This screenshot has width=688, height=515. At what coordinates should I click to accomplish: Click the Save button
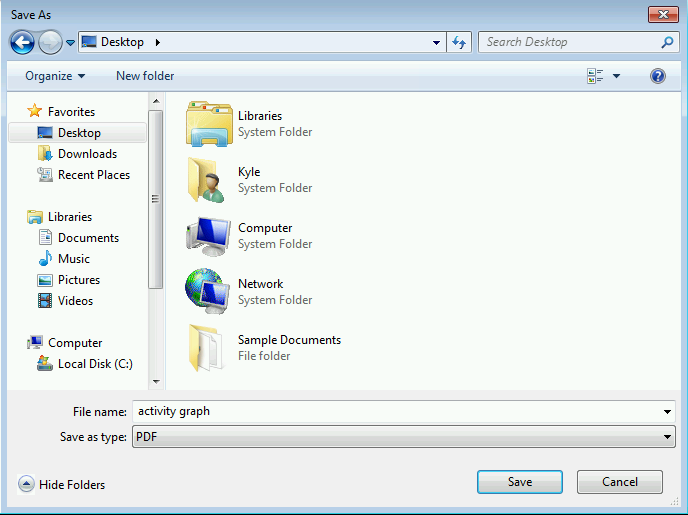[520, 482]
